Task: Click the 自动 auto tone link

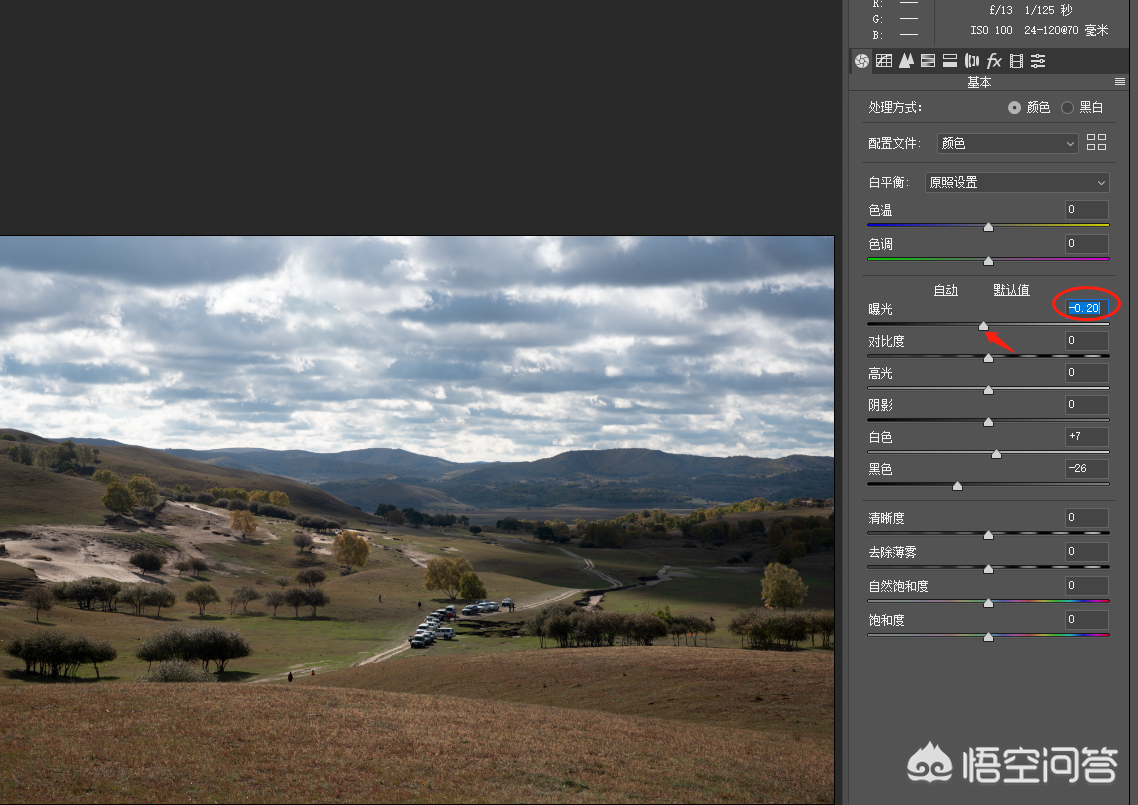Action: pos(946,290)
